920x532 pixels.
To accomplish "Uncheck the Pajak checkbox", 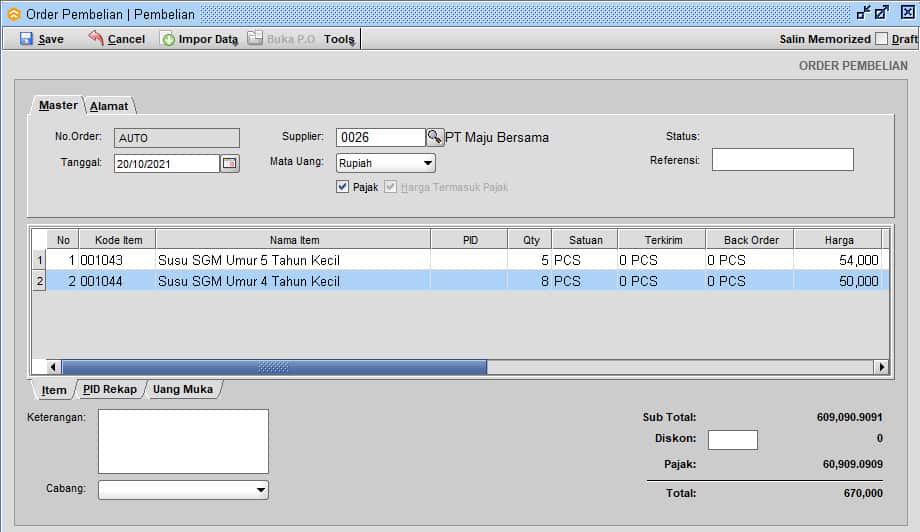I will coord(343,187).
